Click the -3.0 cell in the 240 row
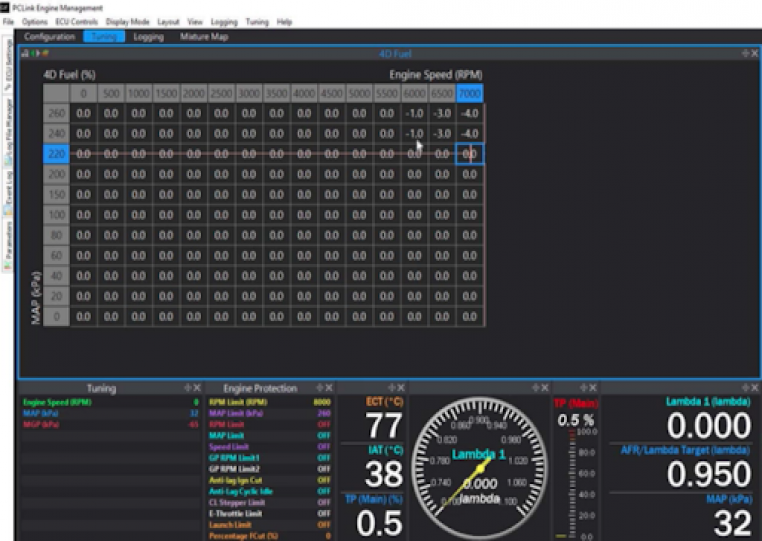 coord(442,134)
